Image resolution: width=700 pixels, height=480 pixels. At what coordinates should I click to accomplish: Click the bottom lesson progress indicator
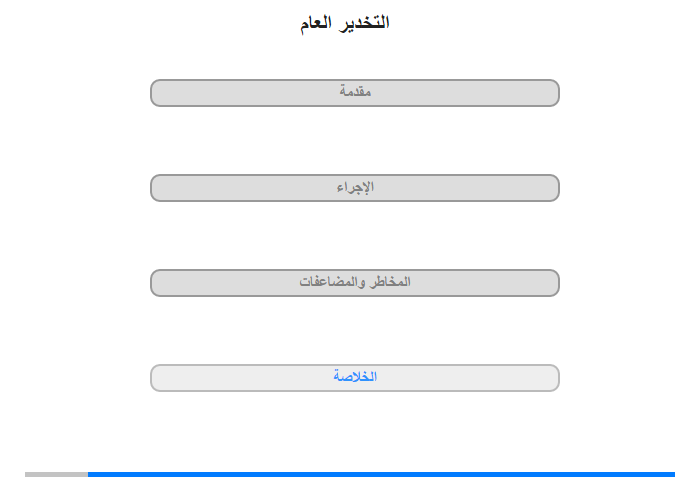coord(350,474)
